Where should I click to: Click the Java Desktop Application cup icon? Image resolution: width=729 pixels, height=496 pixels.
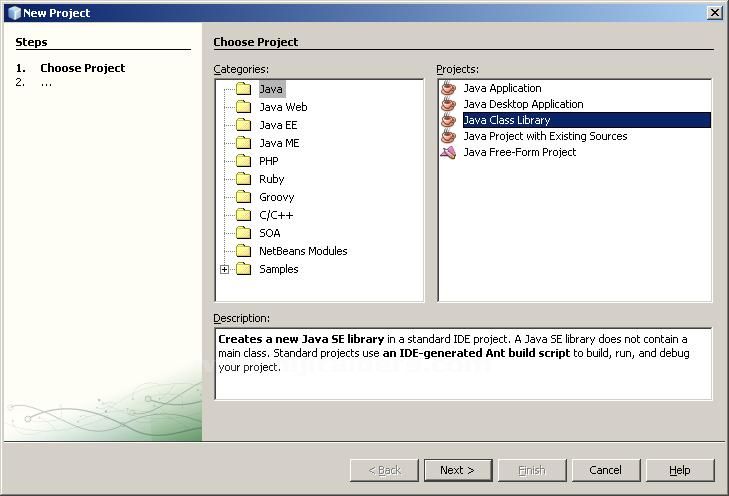(448, 104)
